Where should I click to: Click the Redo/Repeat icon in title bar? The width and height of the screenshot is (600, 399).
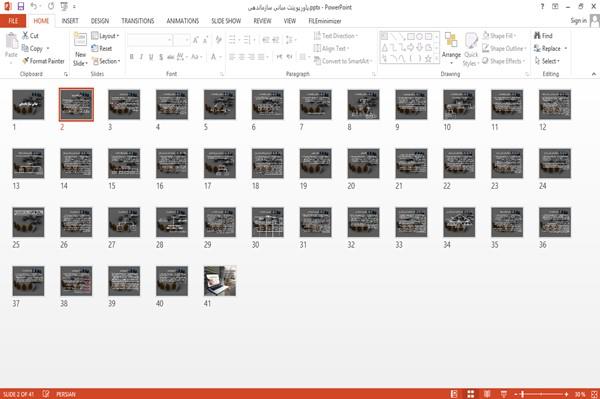click(51, 6)
